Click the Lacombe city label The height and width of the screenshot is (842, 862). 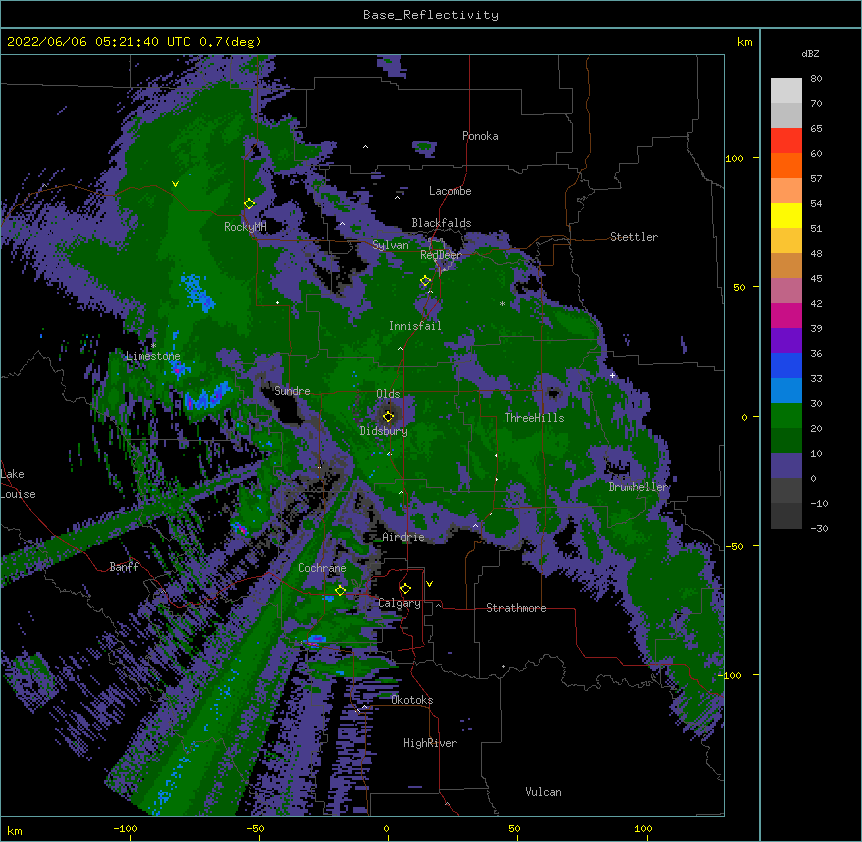pos(450,191)
